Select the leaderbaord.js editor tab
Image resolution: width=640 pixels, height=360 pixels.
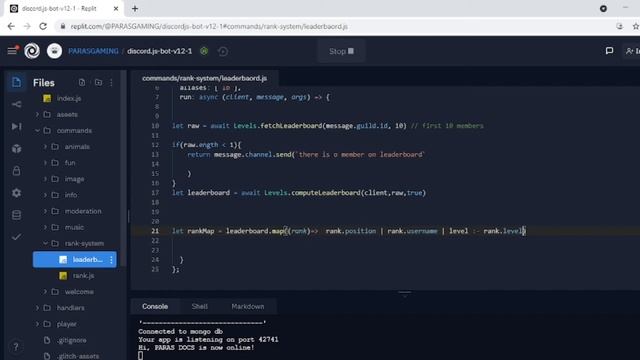click(x=204, y=78)
